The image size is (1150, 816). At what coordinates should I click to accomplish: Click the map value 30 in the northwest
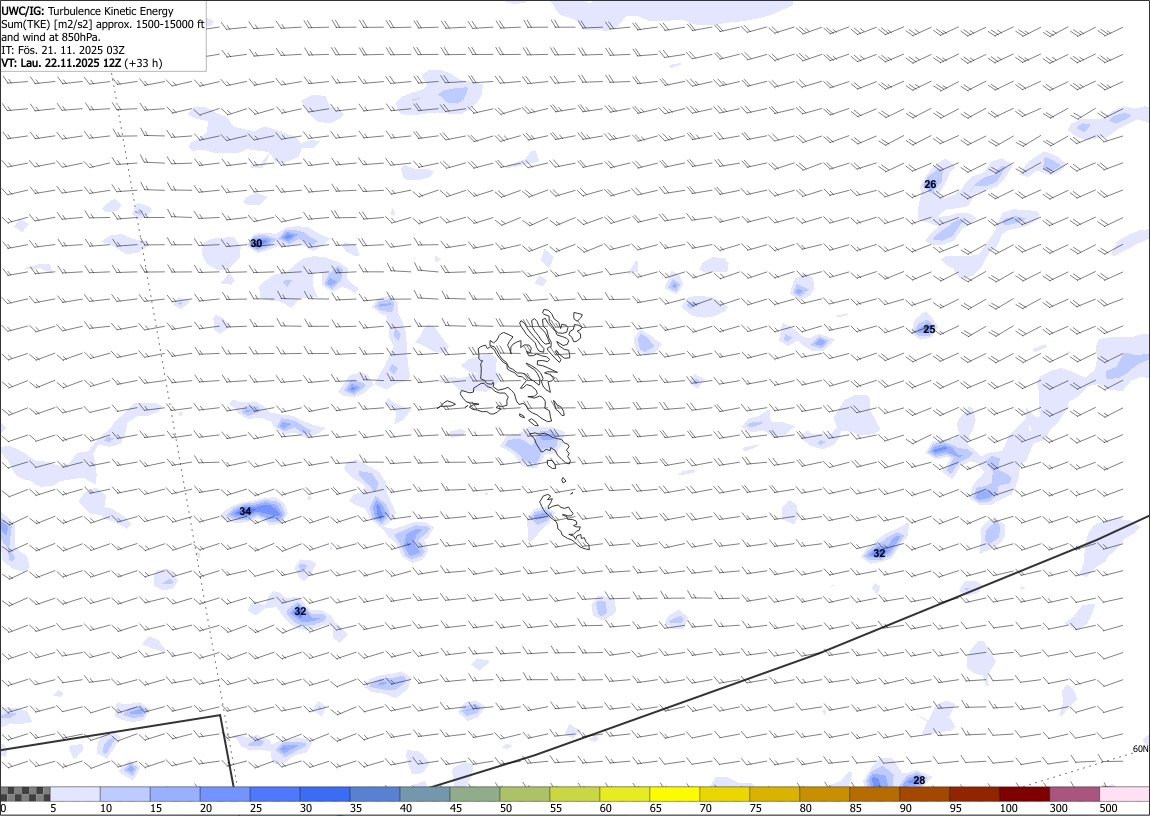click(x=256, y=243)
